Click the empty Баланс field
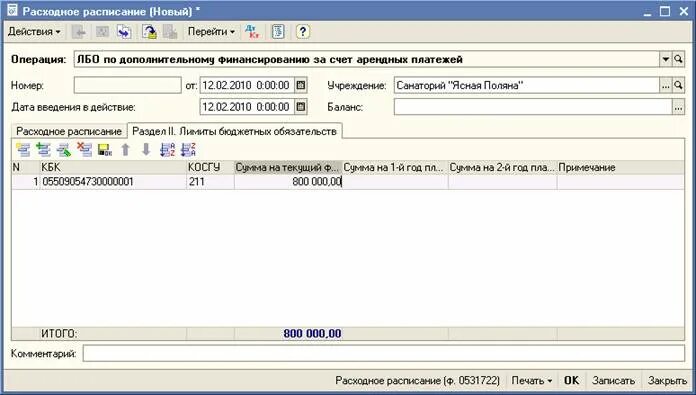 pyautogui.click(x=533, y=107)
